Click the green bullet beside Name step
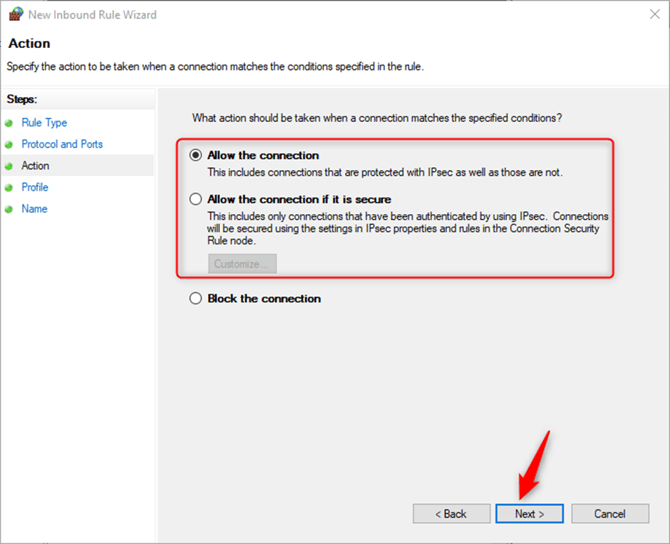The width and height of the screenshot is (670, 544). pyautogui.click(x=11, y=209)
